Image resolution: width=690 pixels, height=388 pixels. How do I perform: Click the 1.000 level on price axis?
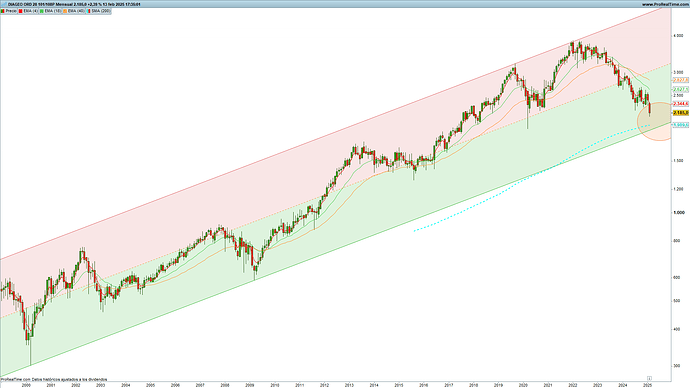[x=678, y=212]
